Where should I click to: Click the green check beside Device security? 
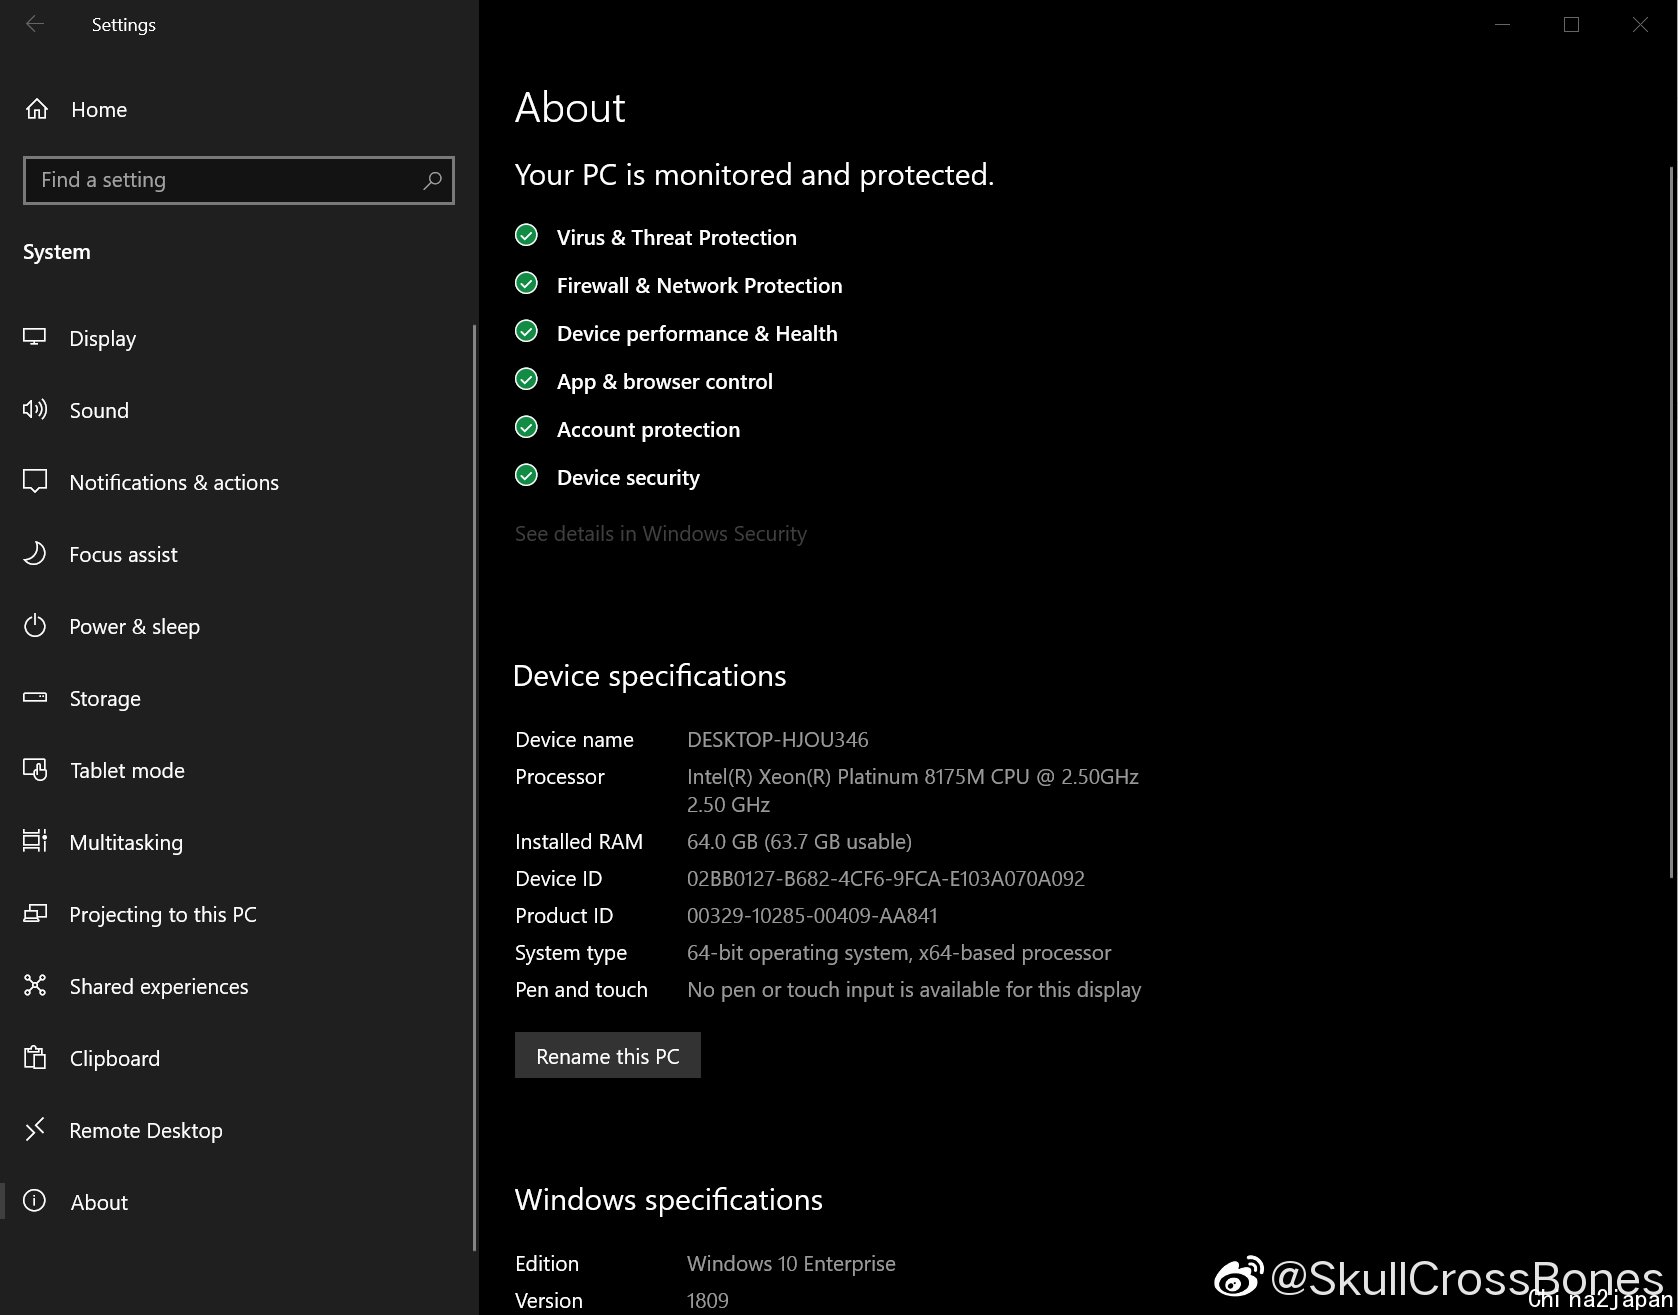pyautogui.click(x=526, y=475)
